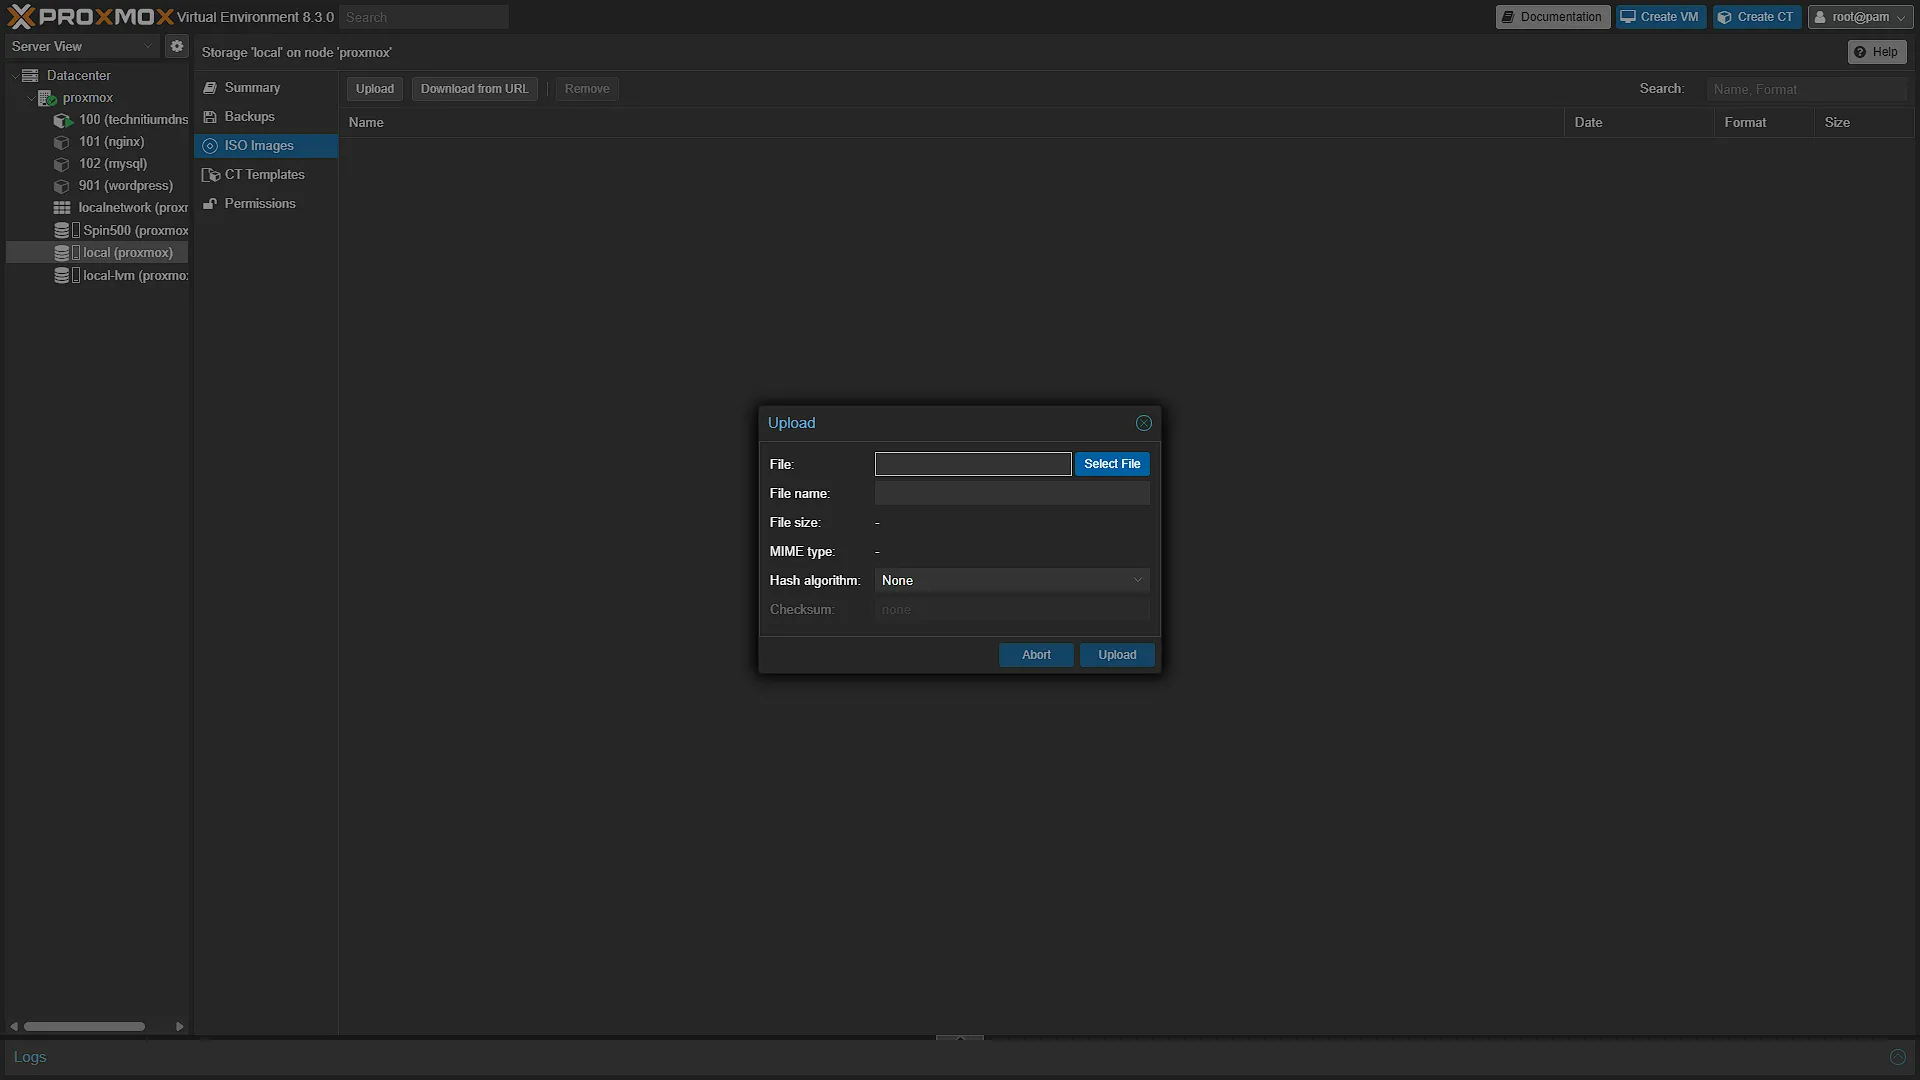Select the Datacenter tree node

point(78,75)
